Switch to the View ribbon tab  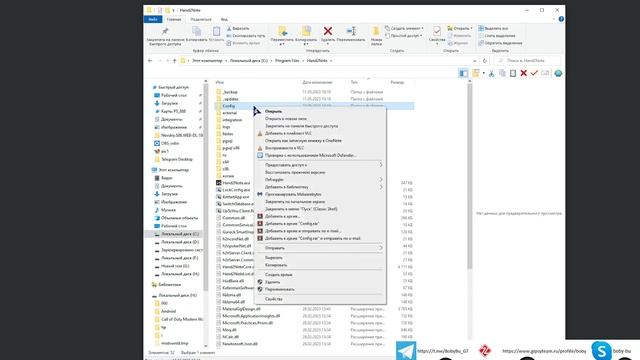224,19
